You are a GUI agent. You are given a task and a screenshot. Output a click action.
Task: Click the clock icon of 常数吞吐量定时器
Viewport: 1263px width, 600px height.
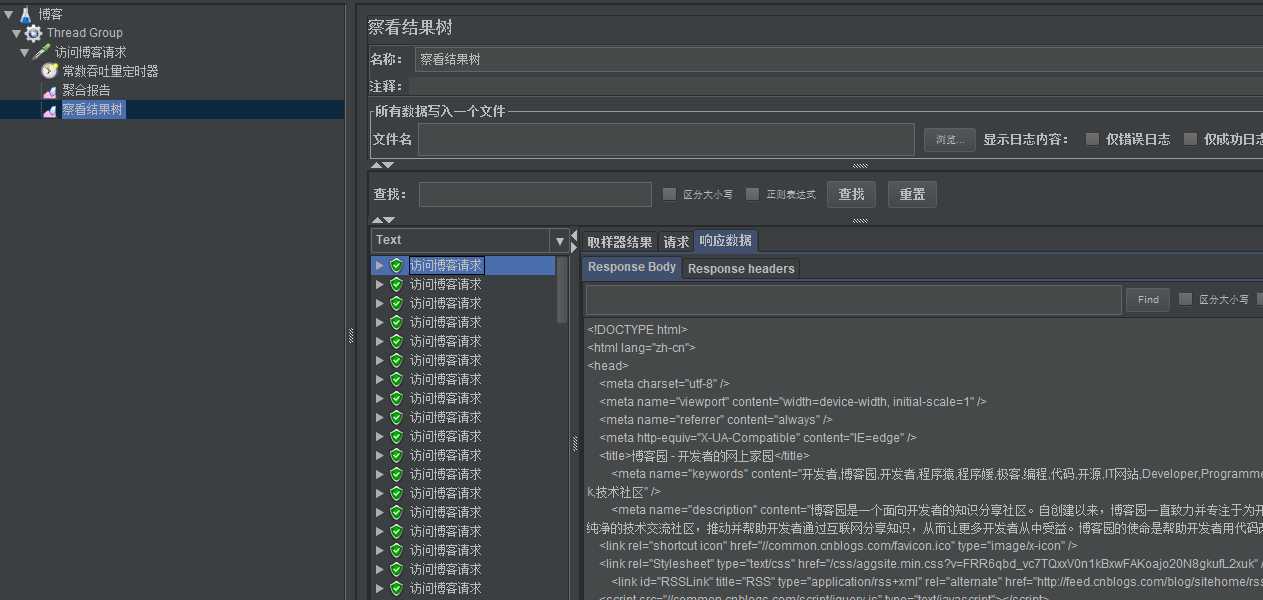pyautogui.click(x=50, y=71)
